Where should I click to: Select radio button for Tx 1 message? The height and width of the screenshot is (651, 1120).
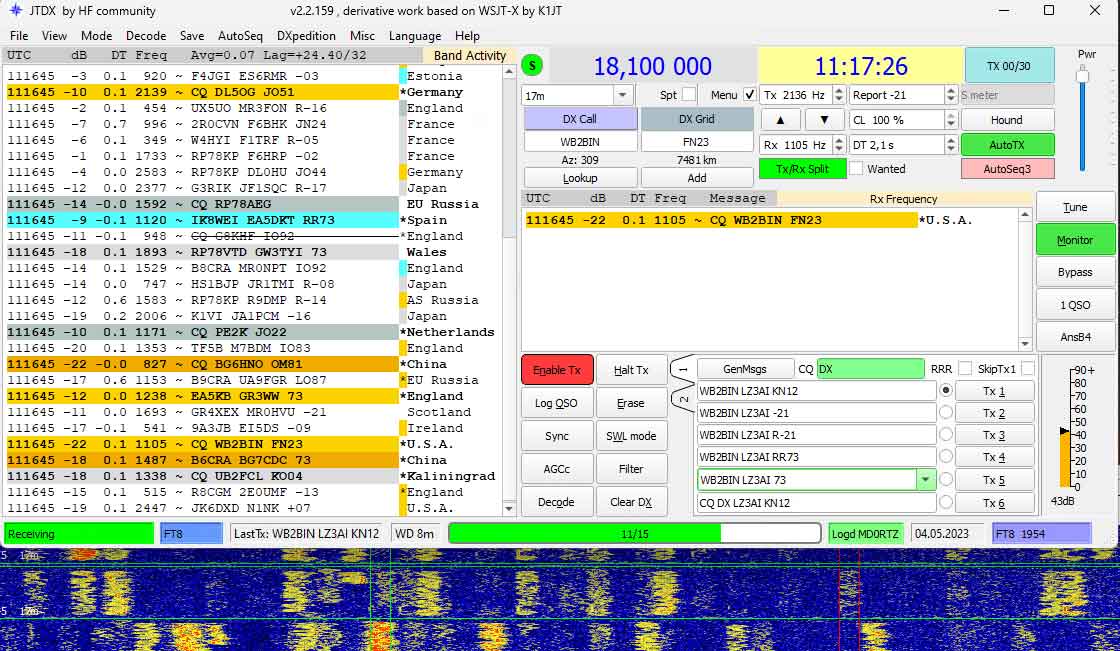tap(946, 391)
